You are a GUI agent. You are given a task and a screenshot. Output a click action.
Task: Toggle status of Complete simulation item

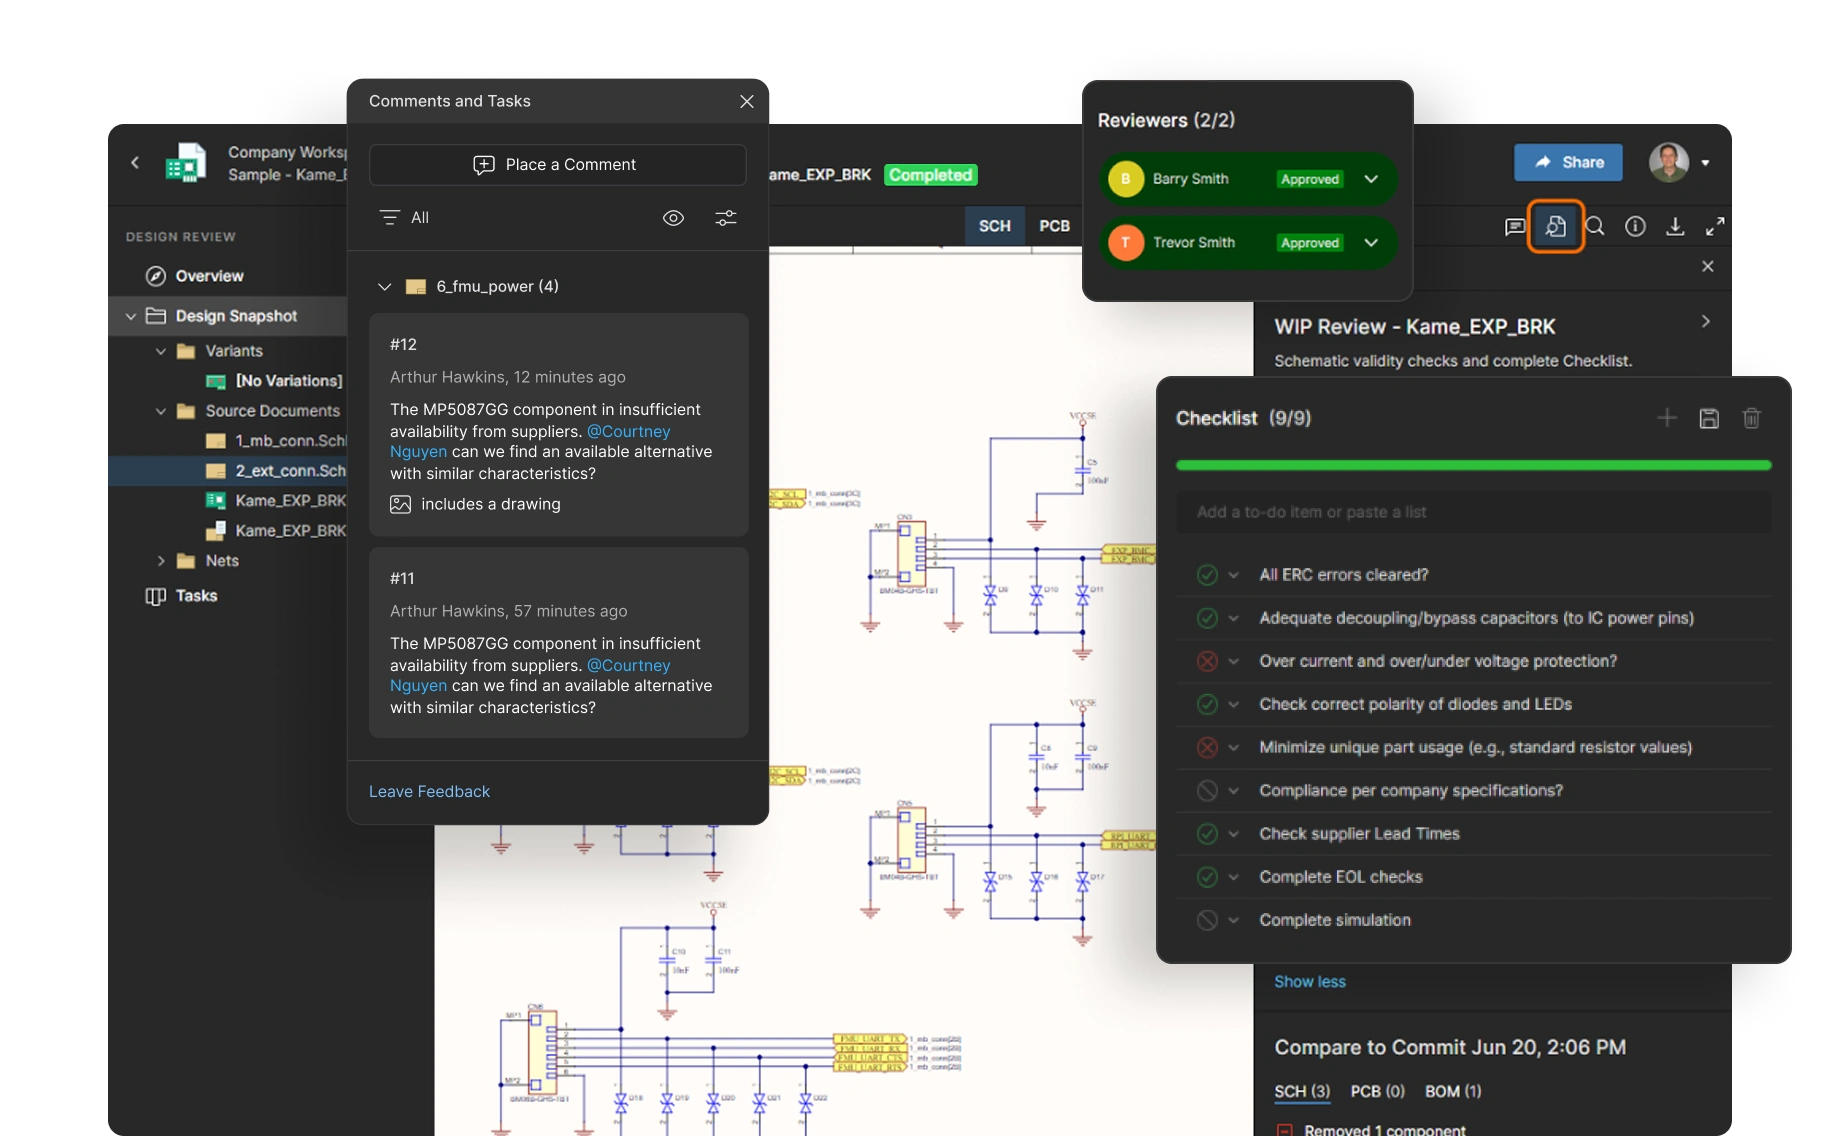(1207, 920)
